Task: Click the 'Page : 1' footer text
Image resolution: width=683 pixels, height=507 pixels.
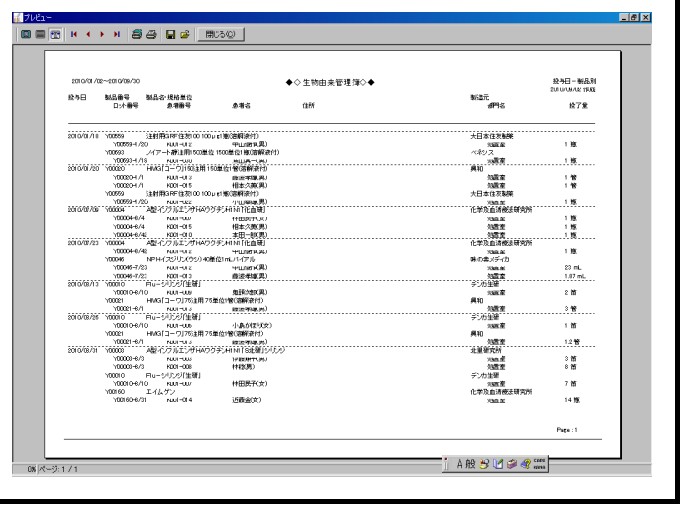Action: [567, 430]
